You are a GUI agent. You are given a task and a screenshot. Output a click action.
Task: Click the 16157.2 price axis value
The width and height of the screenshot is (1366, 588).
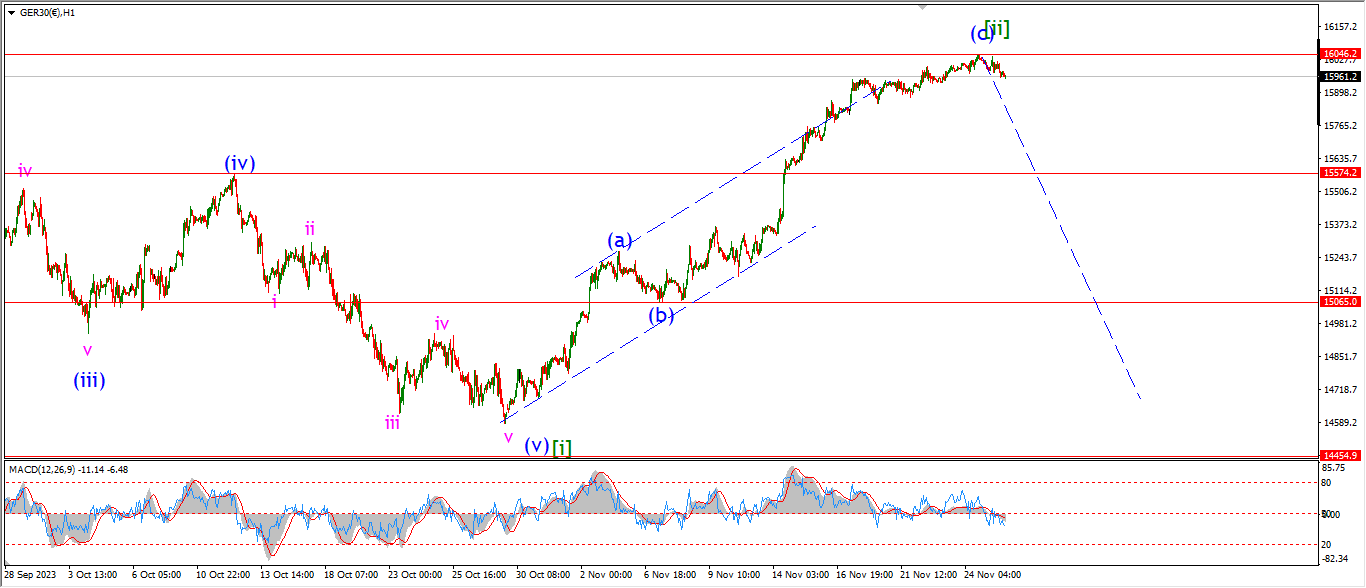(1340, 26)
